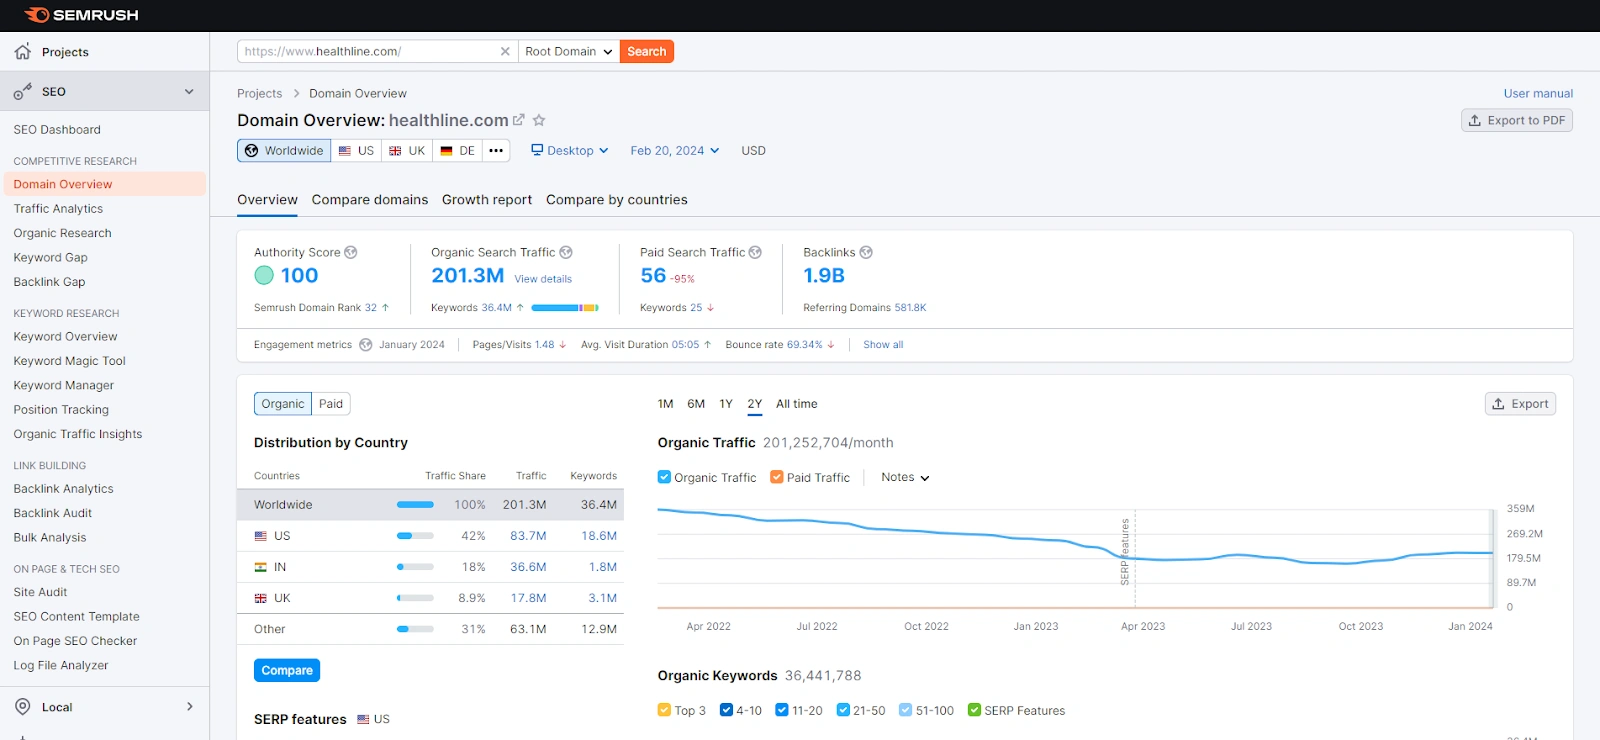Screen dimensions: 1600x740
Task: Open healthline.com external link icon
Action: 519,120
